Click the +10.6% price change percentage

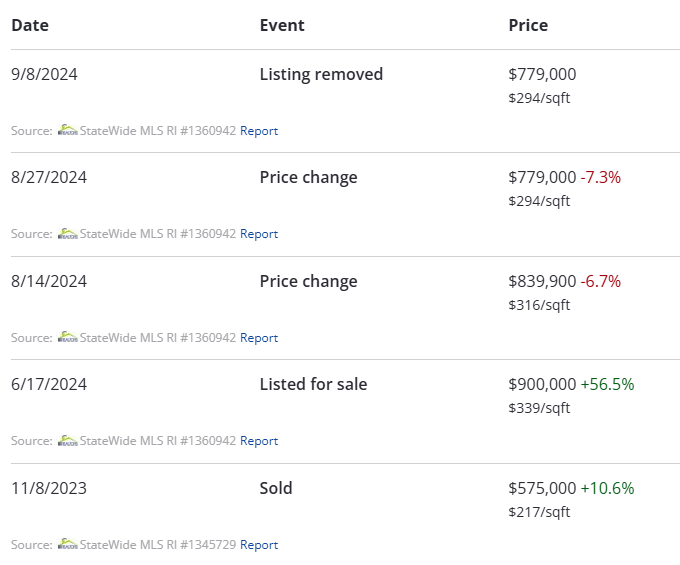coord(608,488)
